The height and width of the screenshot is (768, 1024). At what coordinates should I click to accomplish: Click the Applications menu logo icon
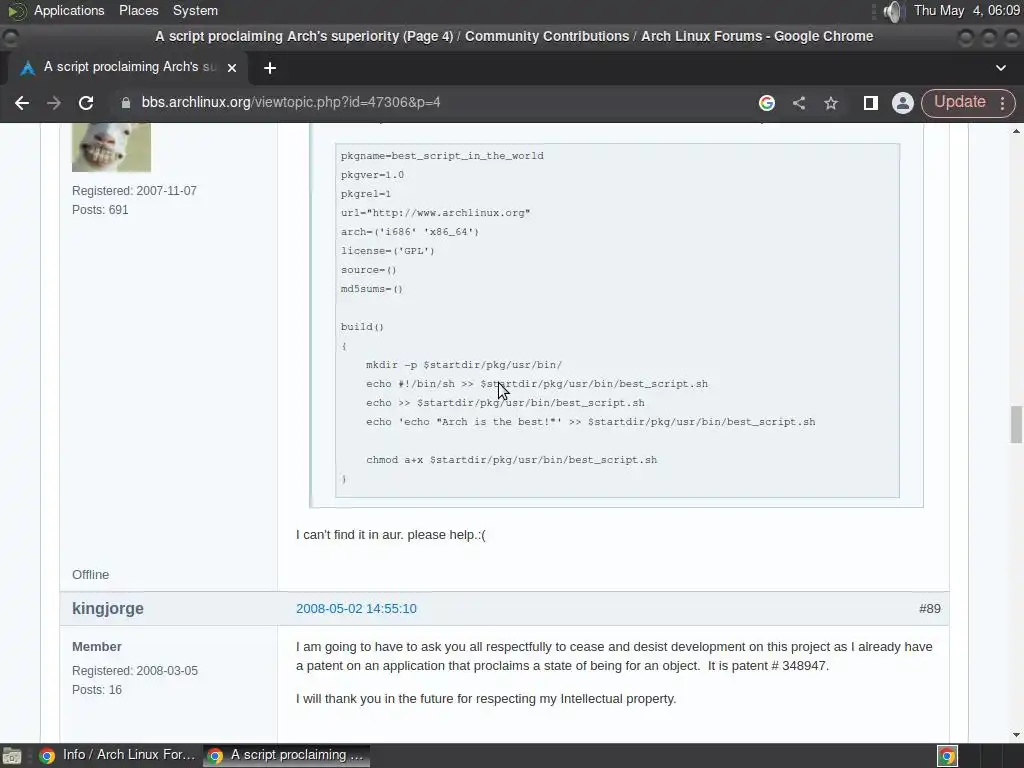click(x=17, y=11)
